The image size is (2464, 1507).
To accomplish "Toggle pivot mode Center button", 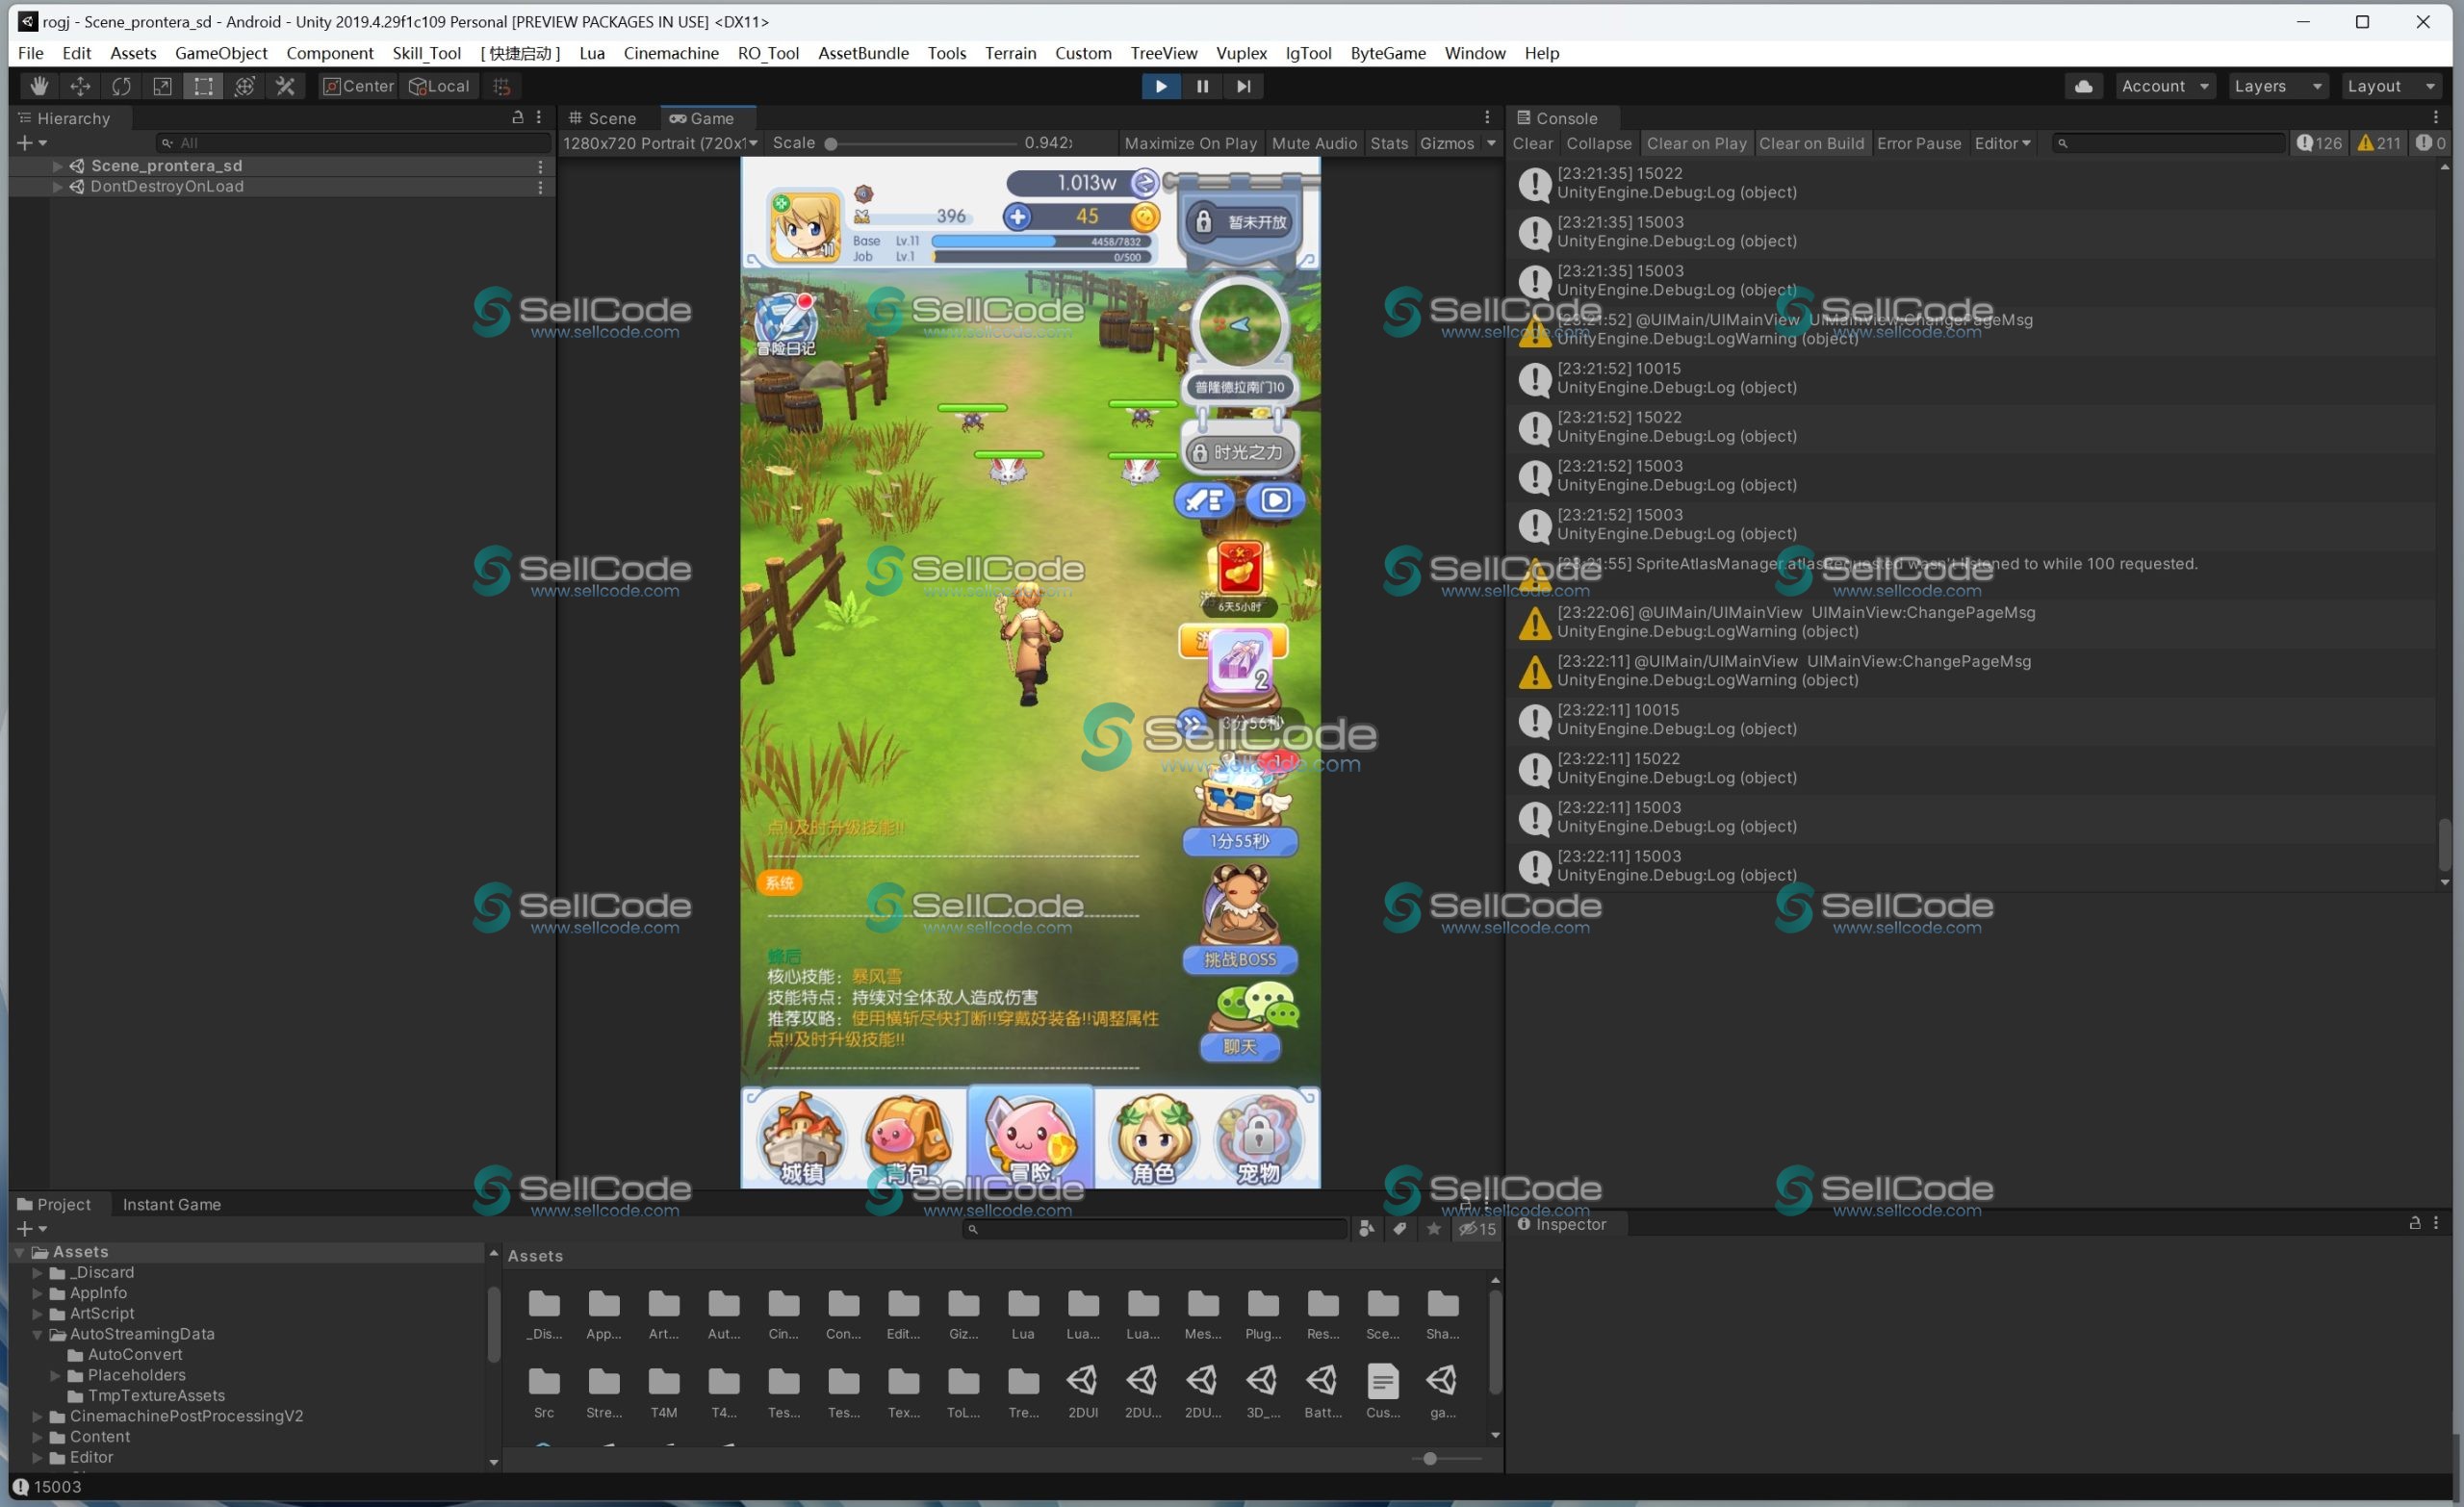I will pyautogui.click(x=358, y=86).
